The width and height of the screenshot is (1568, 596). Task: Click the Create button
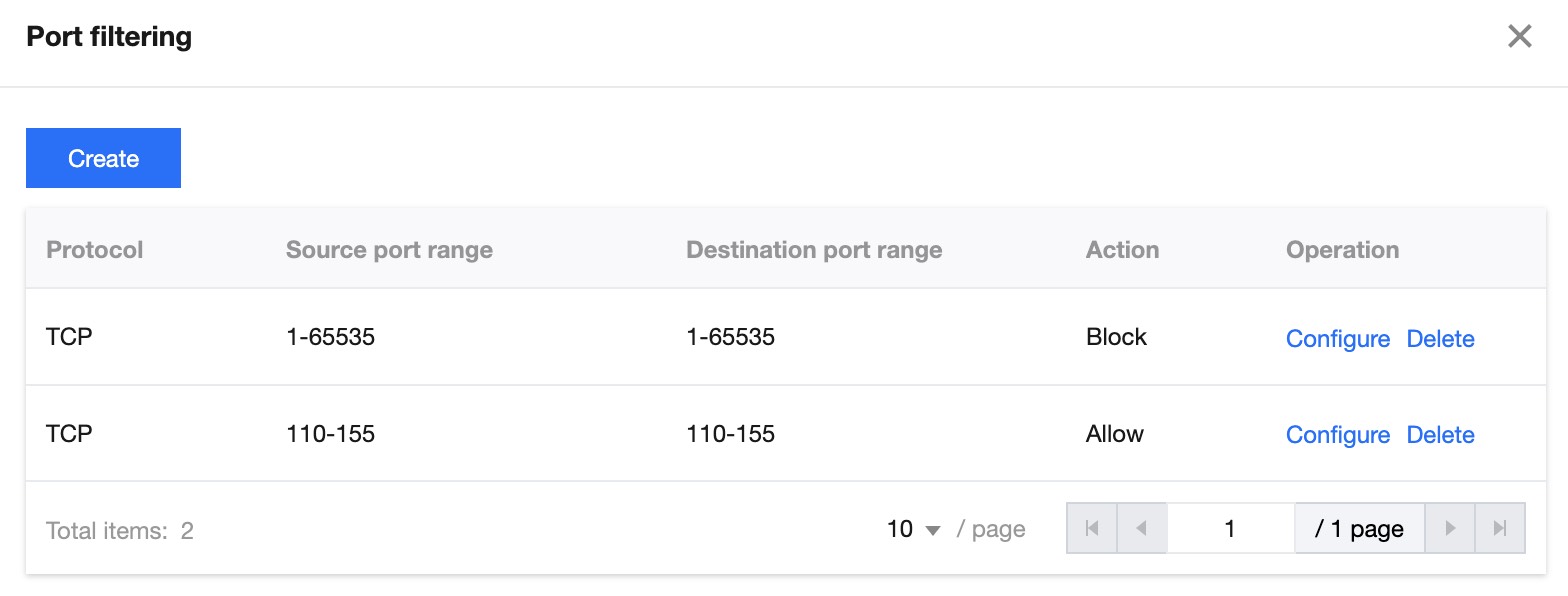pos(103,158)
